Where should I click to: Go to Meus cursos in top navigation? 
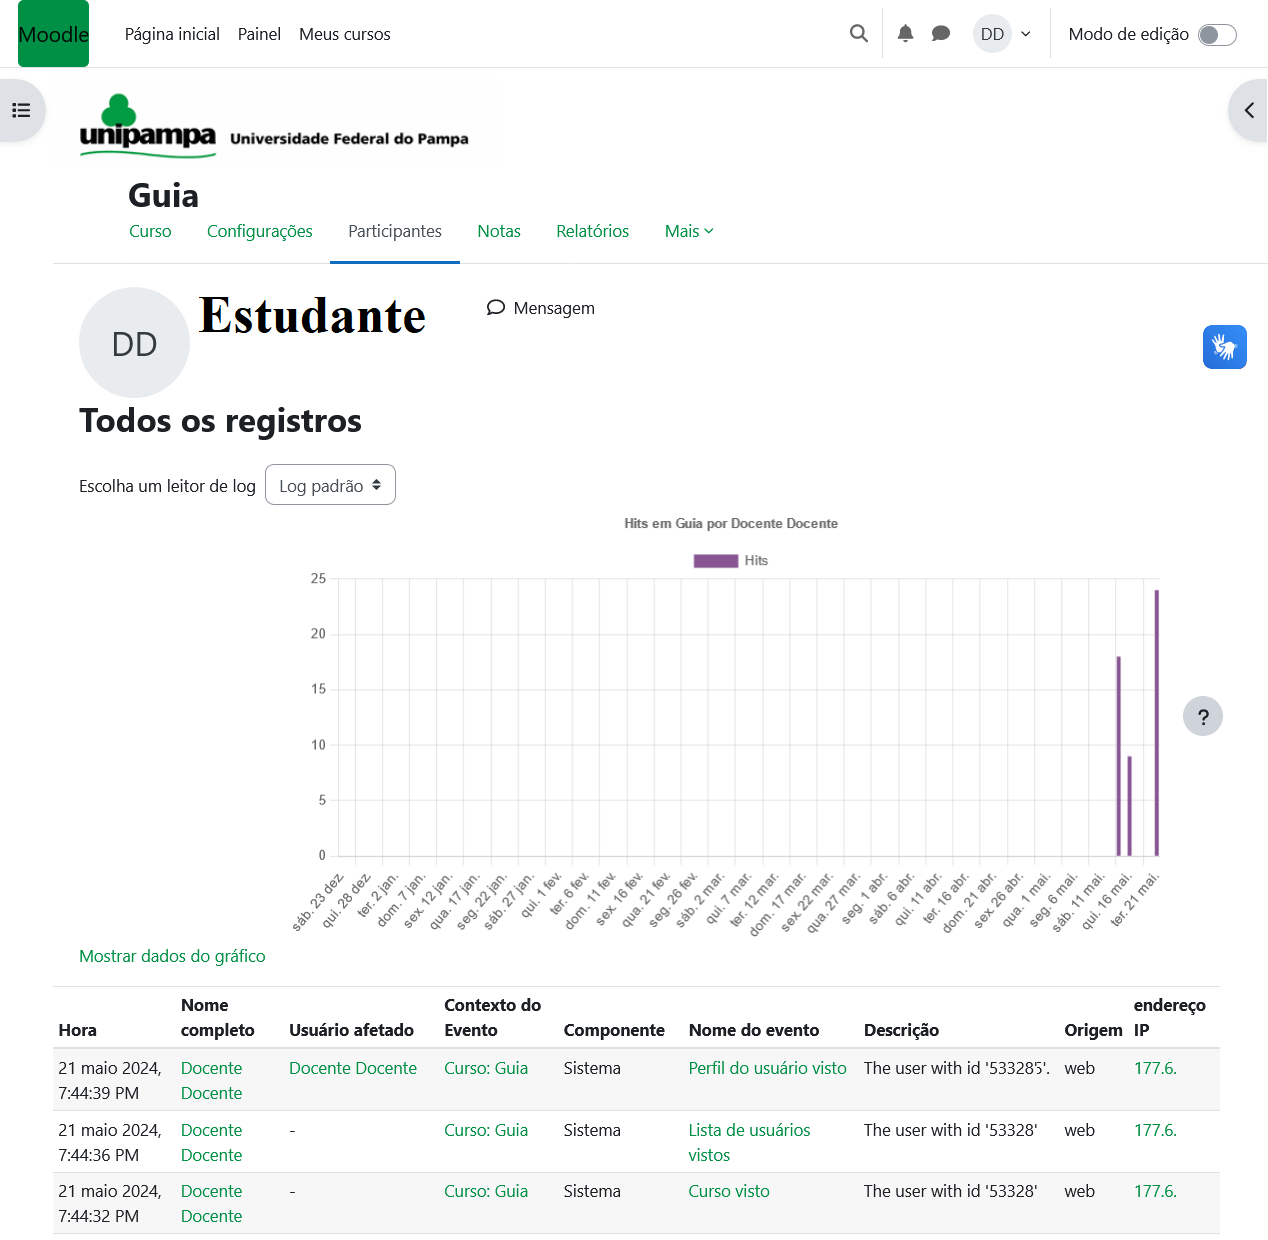pyautogui.click(x=344, y=34)
